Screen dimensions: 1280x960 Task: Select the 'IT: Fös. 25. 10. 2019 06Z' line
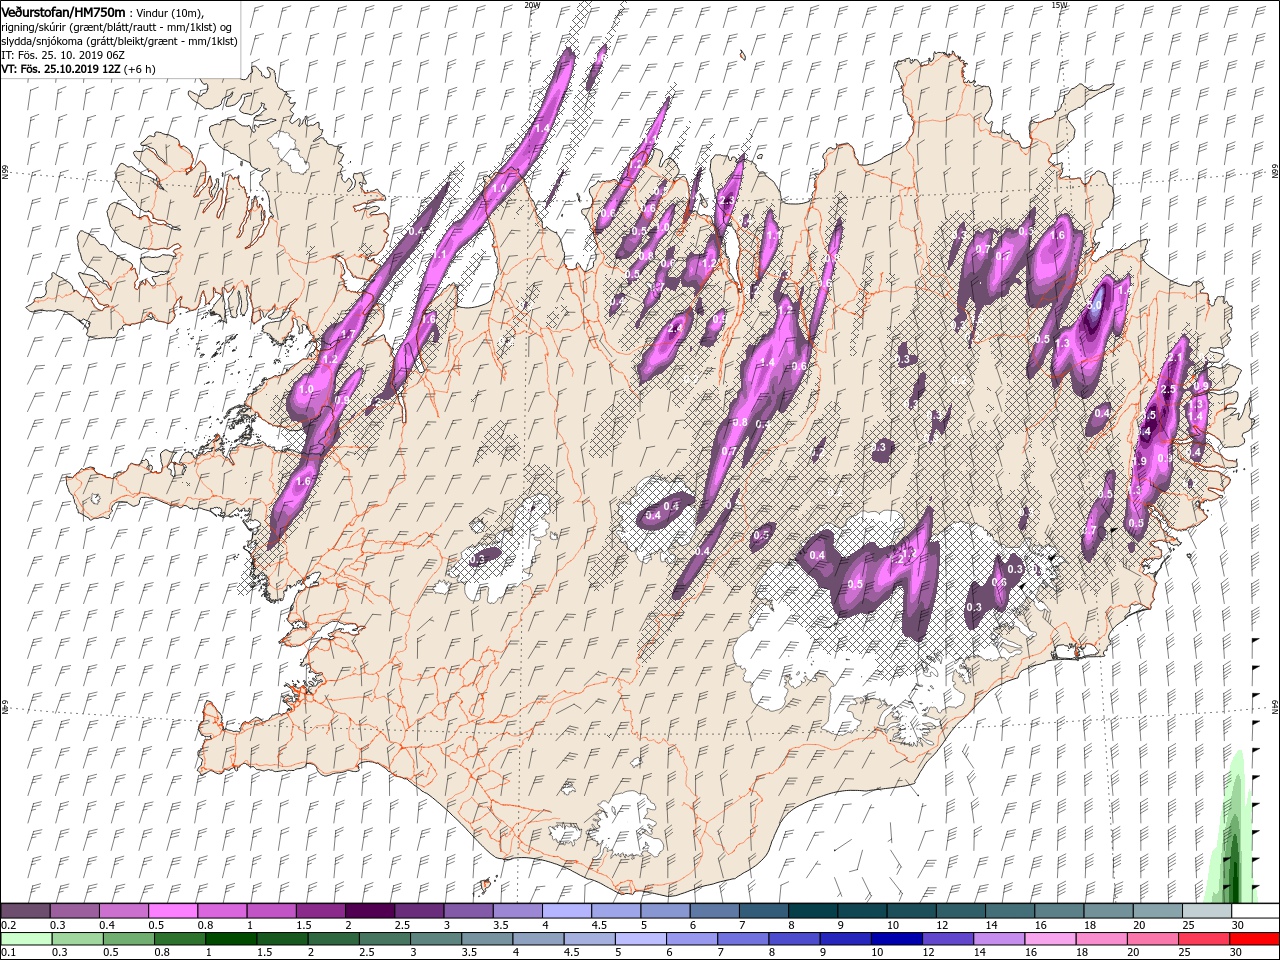point(61,55)
